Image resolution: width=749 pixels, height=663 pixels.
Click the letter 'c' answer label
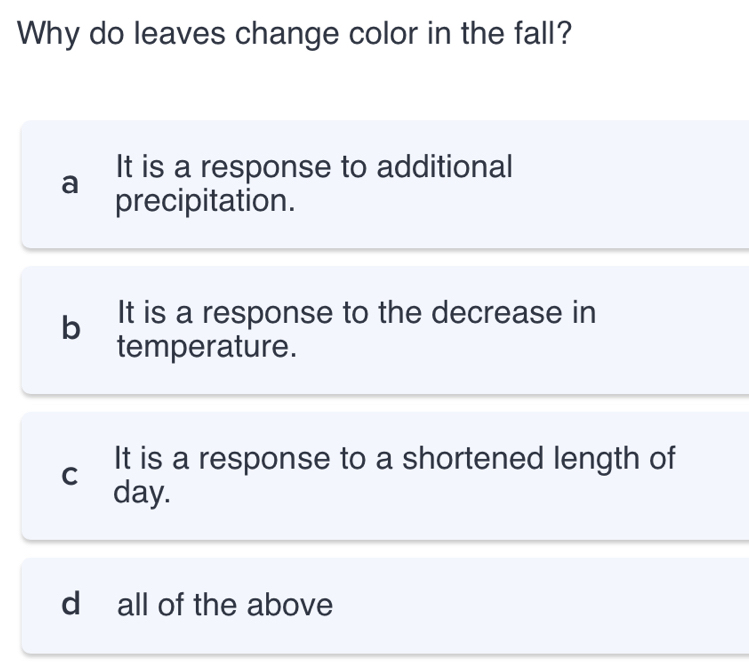point(69,476)
